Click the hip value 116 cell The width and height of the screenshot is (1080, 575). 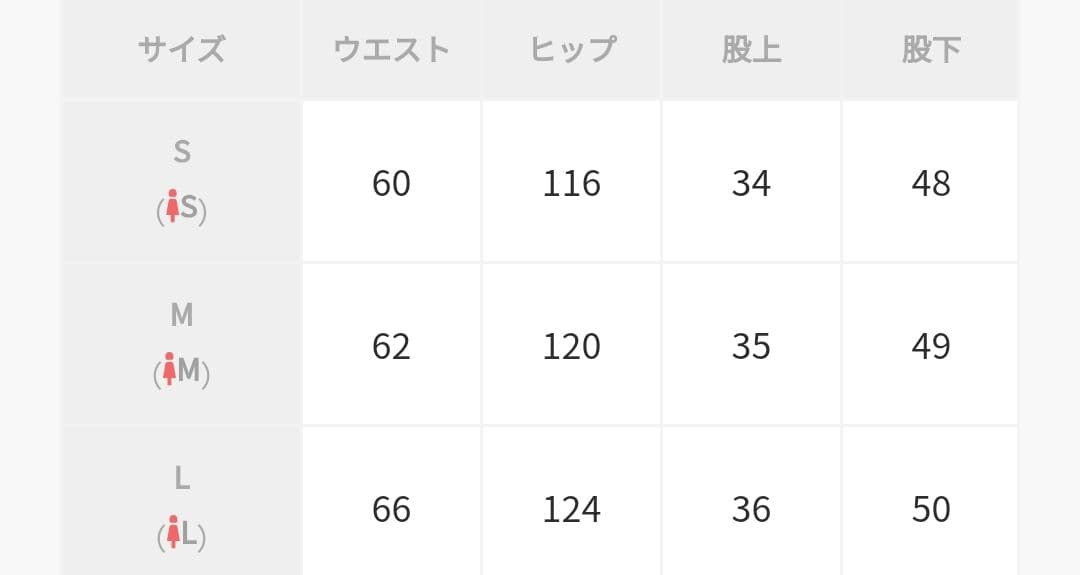point(572,181)
